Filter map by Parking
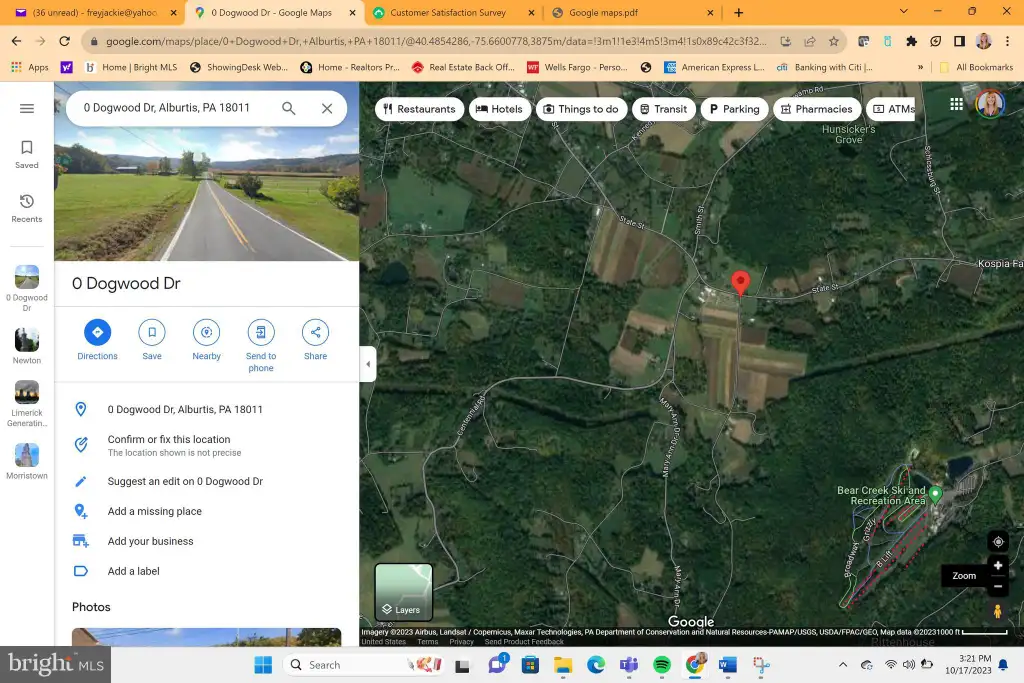Screen dimensions: 1024x683 pos(734,109)
